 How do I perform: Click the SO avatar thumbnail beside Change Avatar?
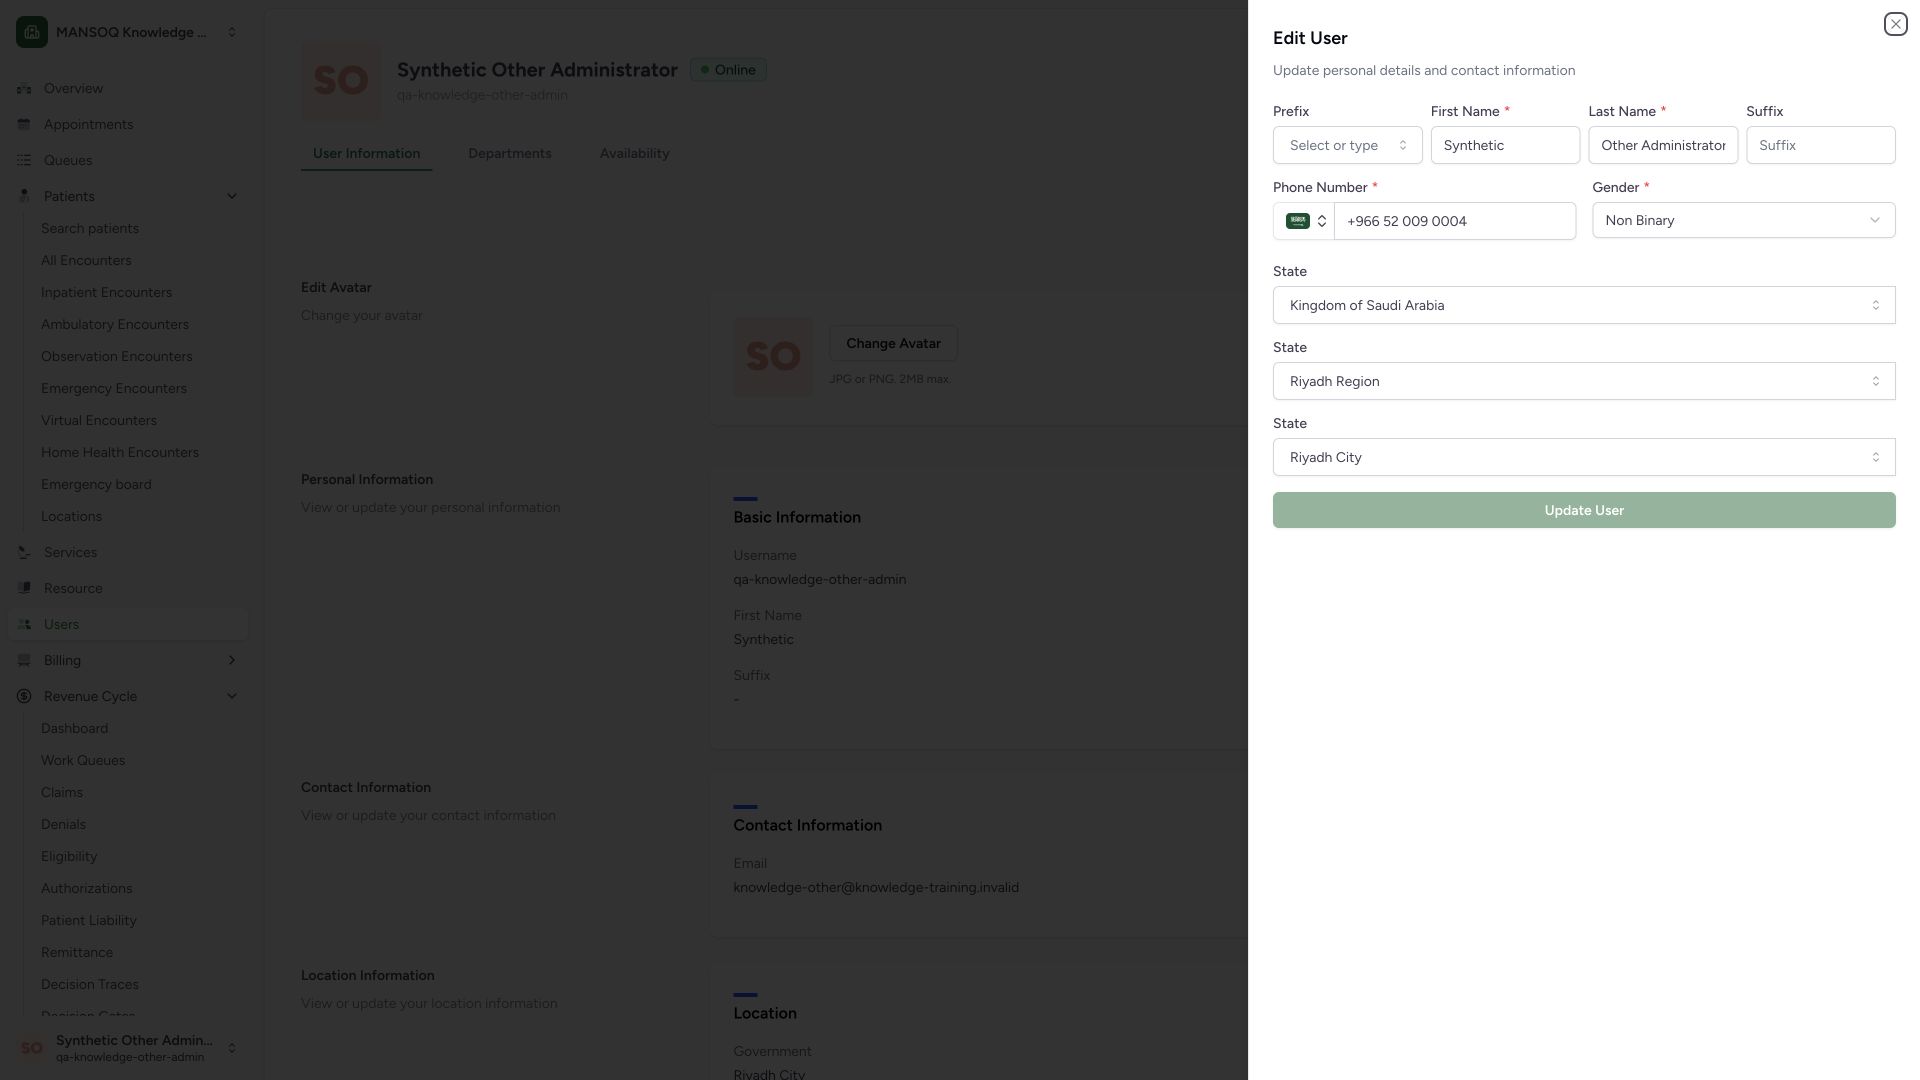(x=773, y=357)
